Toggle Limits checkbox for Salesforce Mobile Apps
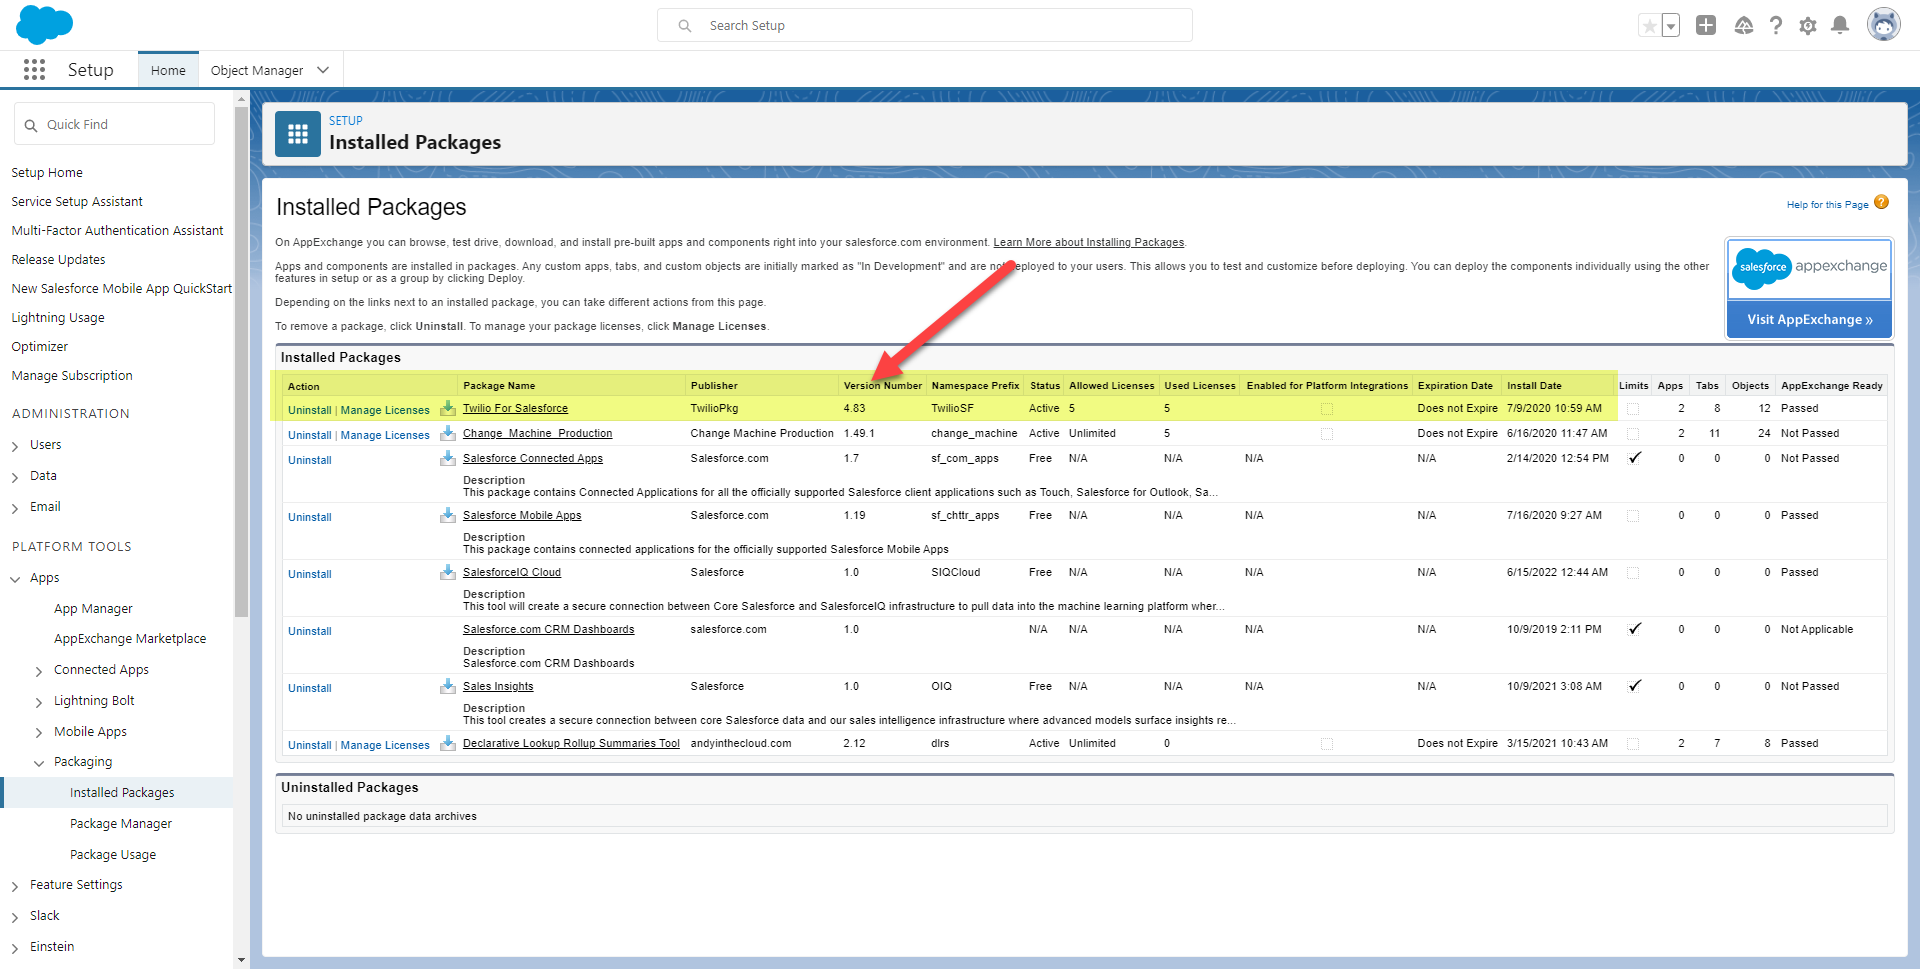The image size is (1920, 969). (x=1633, y=516)
